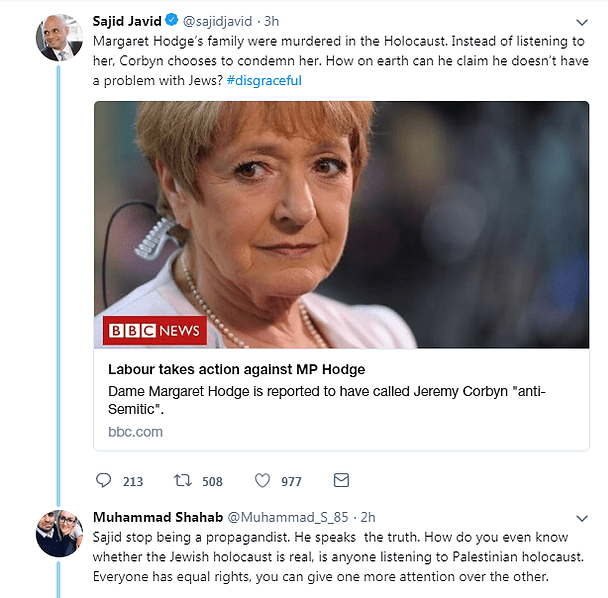Send tweet via direct message envelope
This screenshot has height=598, width=608.
pyautogui.click(x=341, y=480)
